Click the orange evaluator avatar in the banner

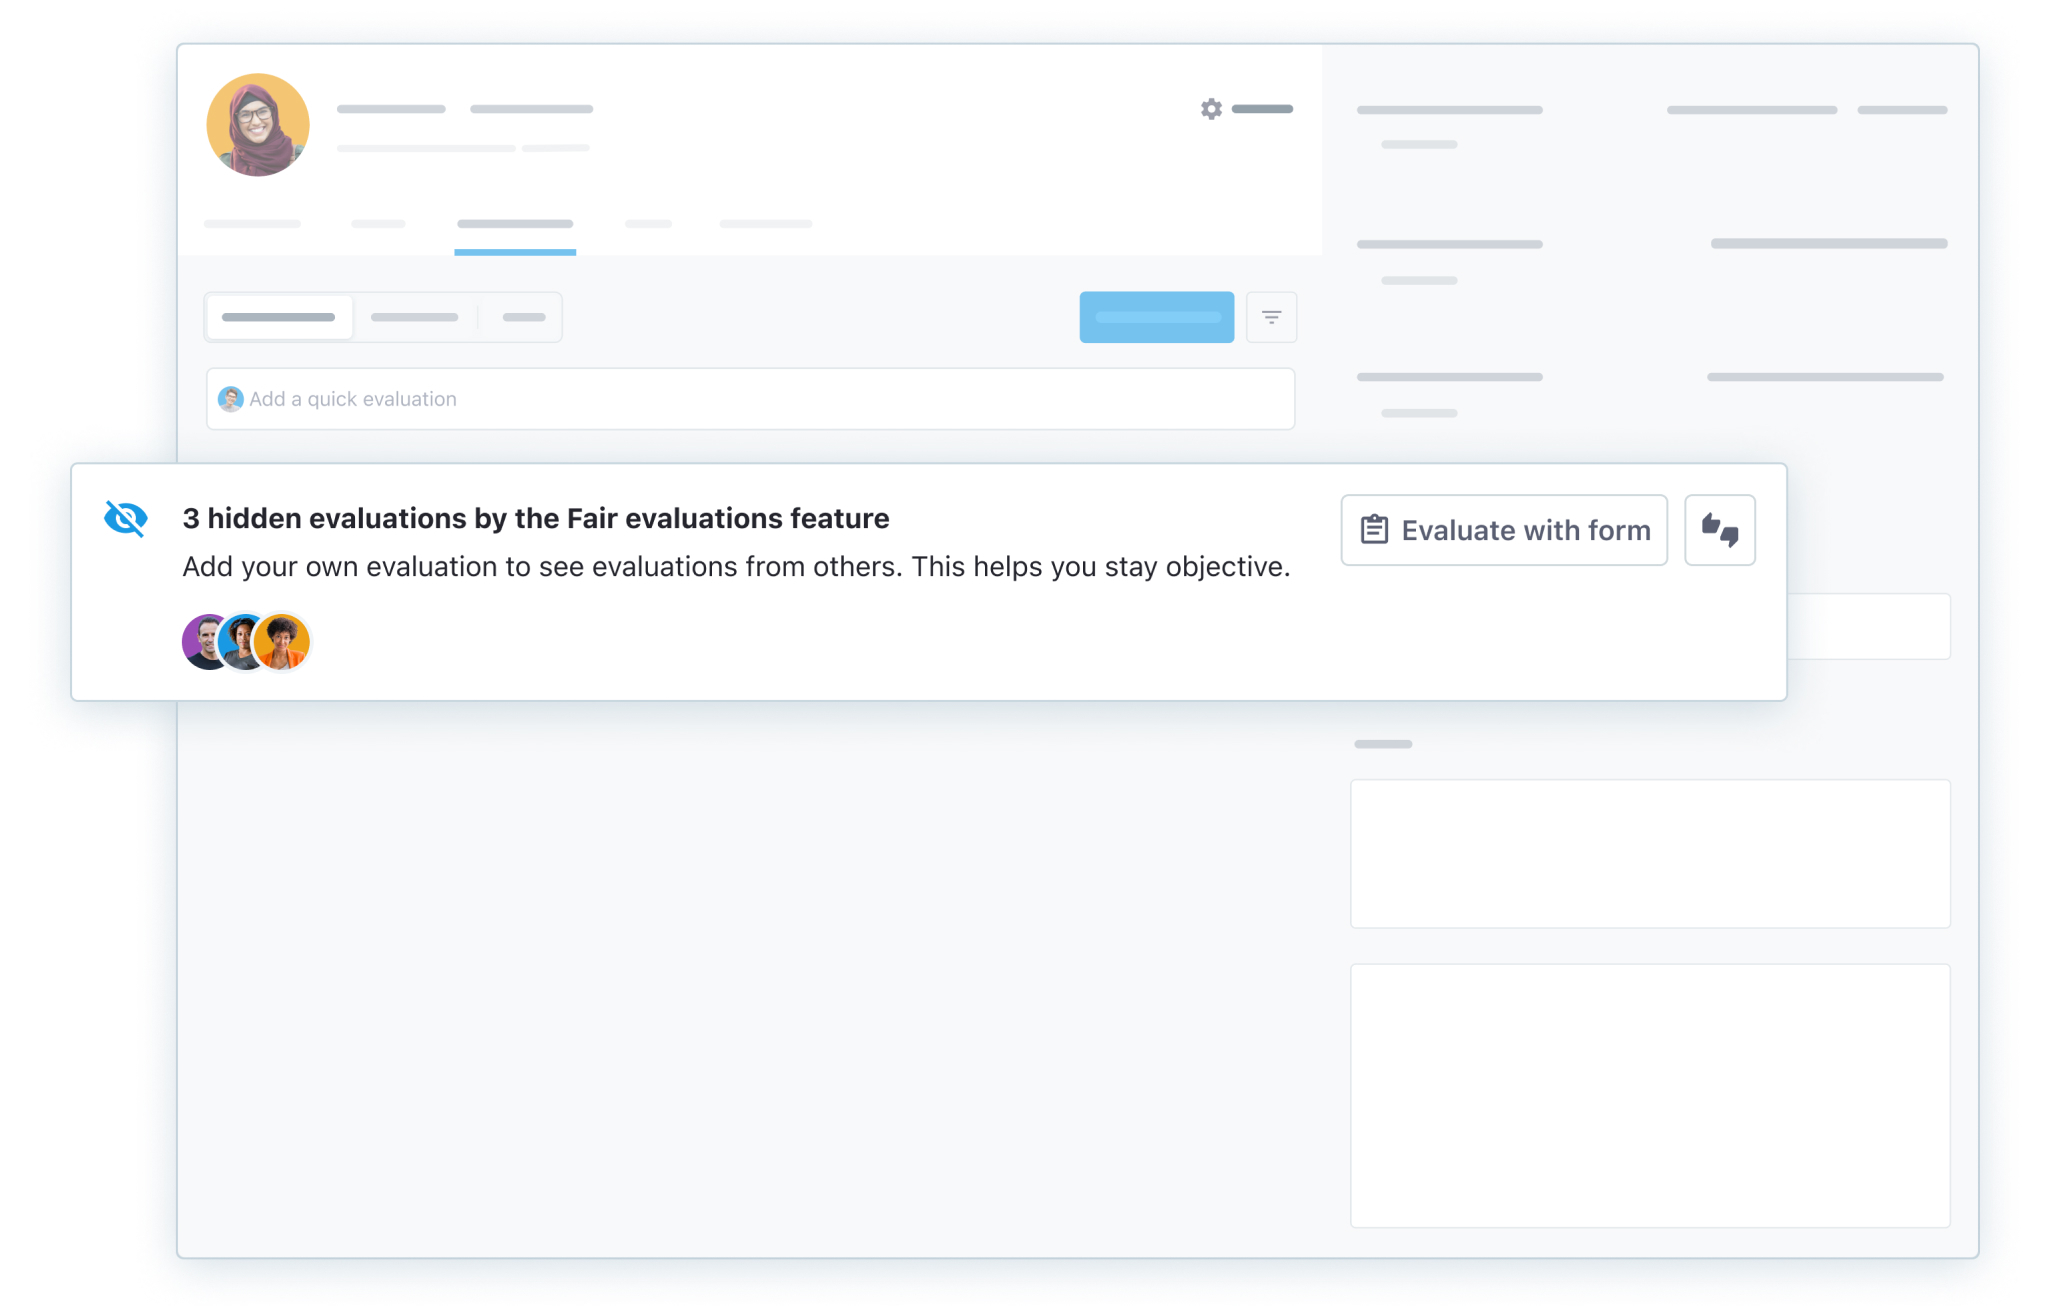[283, 642]
